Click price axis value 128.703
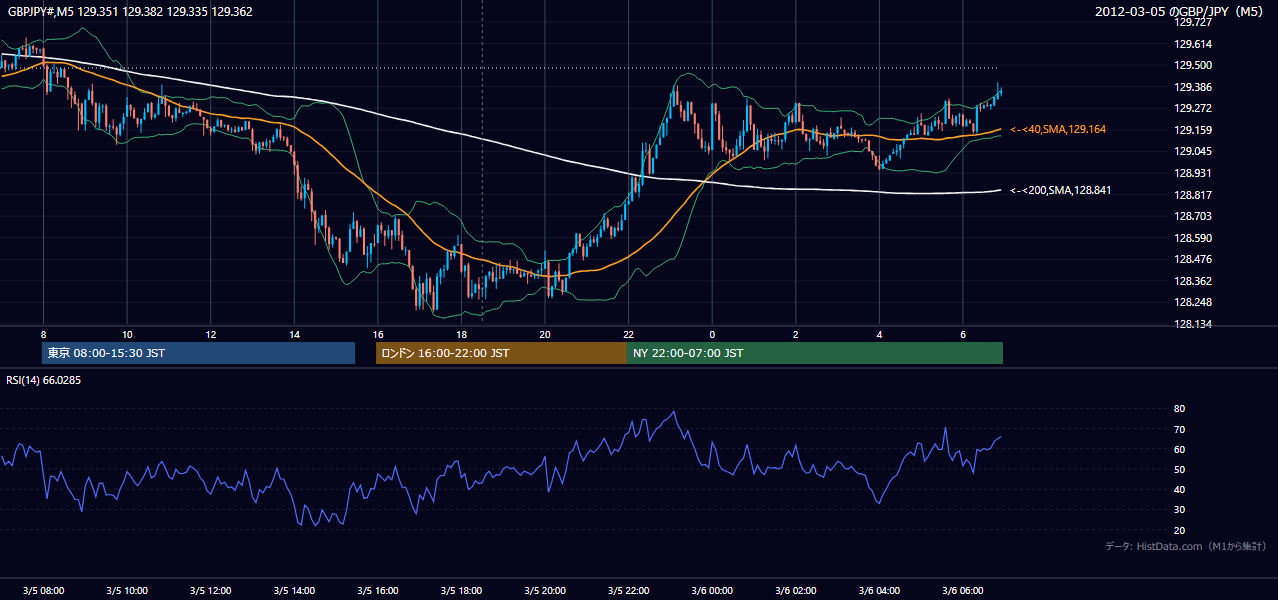This screenshot has width=1278, height=600. pos(1192,216)
